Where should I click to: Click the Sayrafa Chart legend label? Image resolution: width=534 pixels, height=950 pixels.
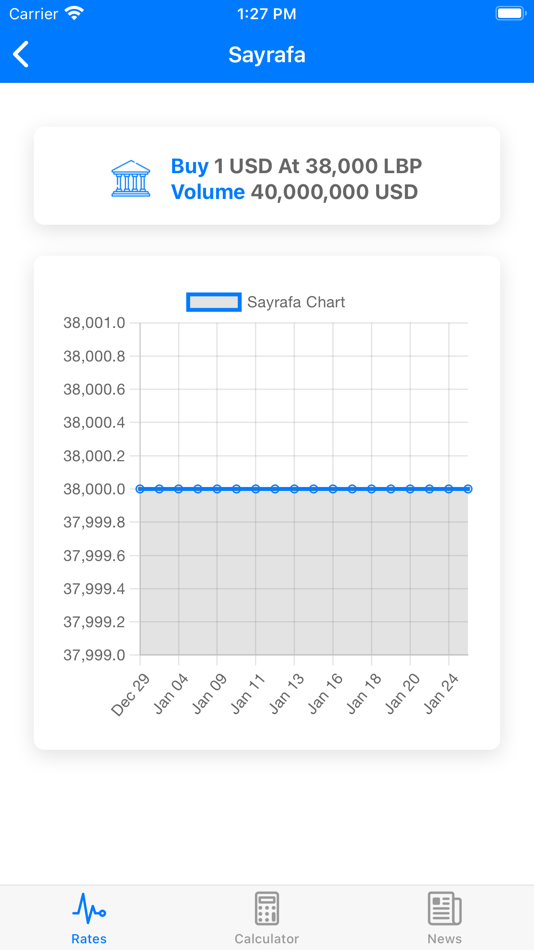[296, 302]
